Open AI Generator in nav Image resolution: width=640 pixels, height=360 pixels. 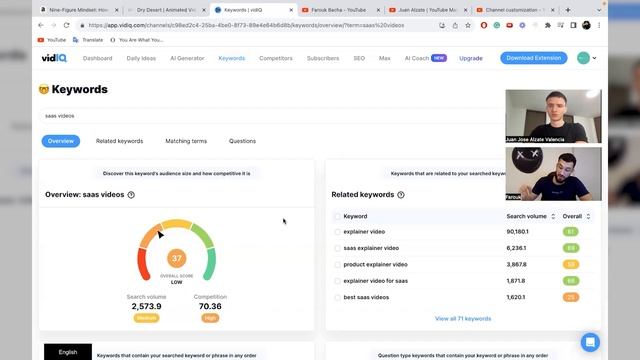pos(187,58)
